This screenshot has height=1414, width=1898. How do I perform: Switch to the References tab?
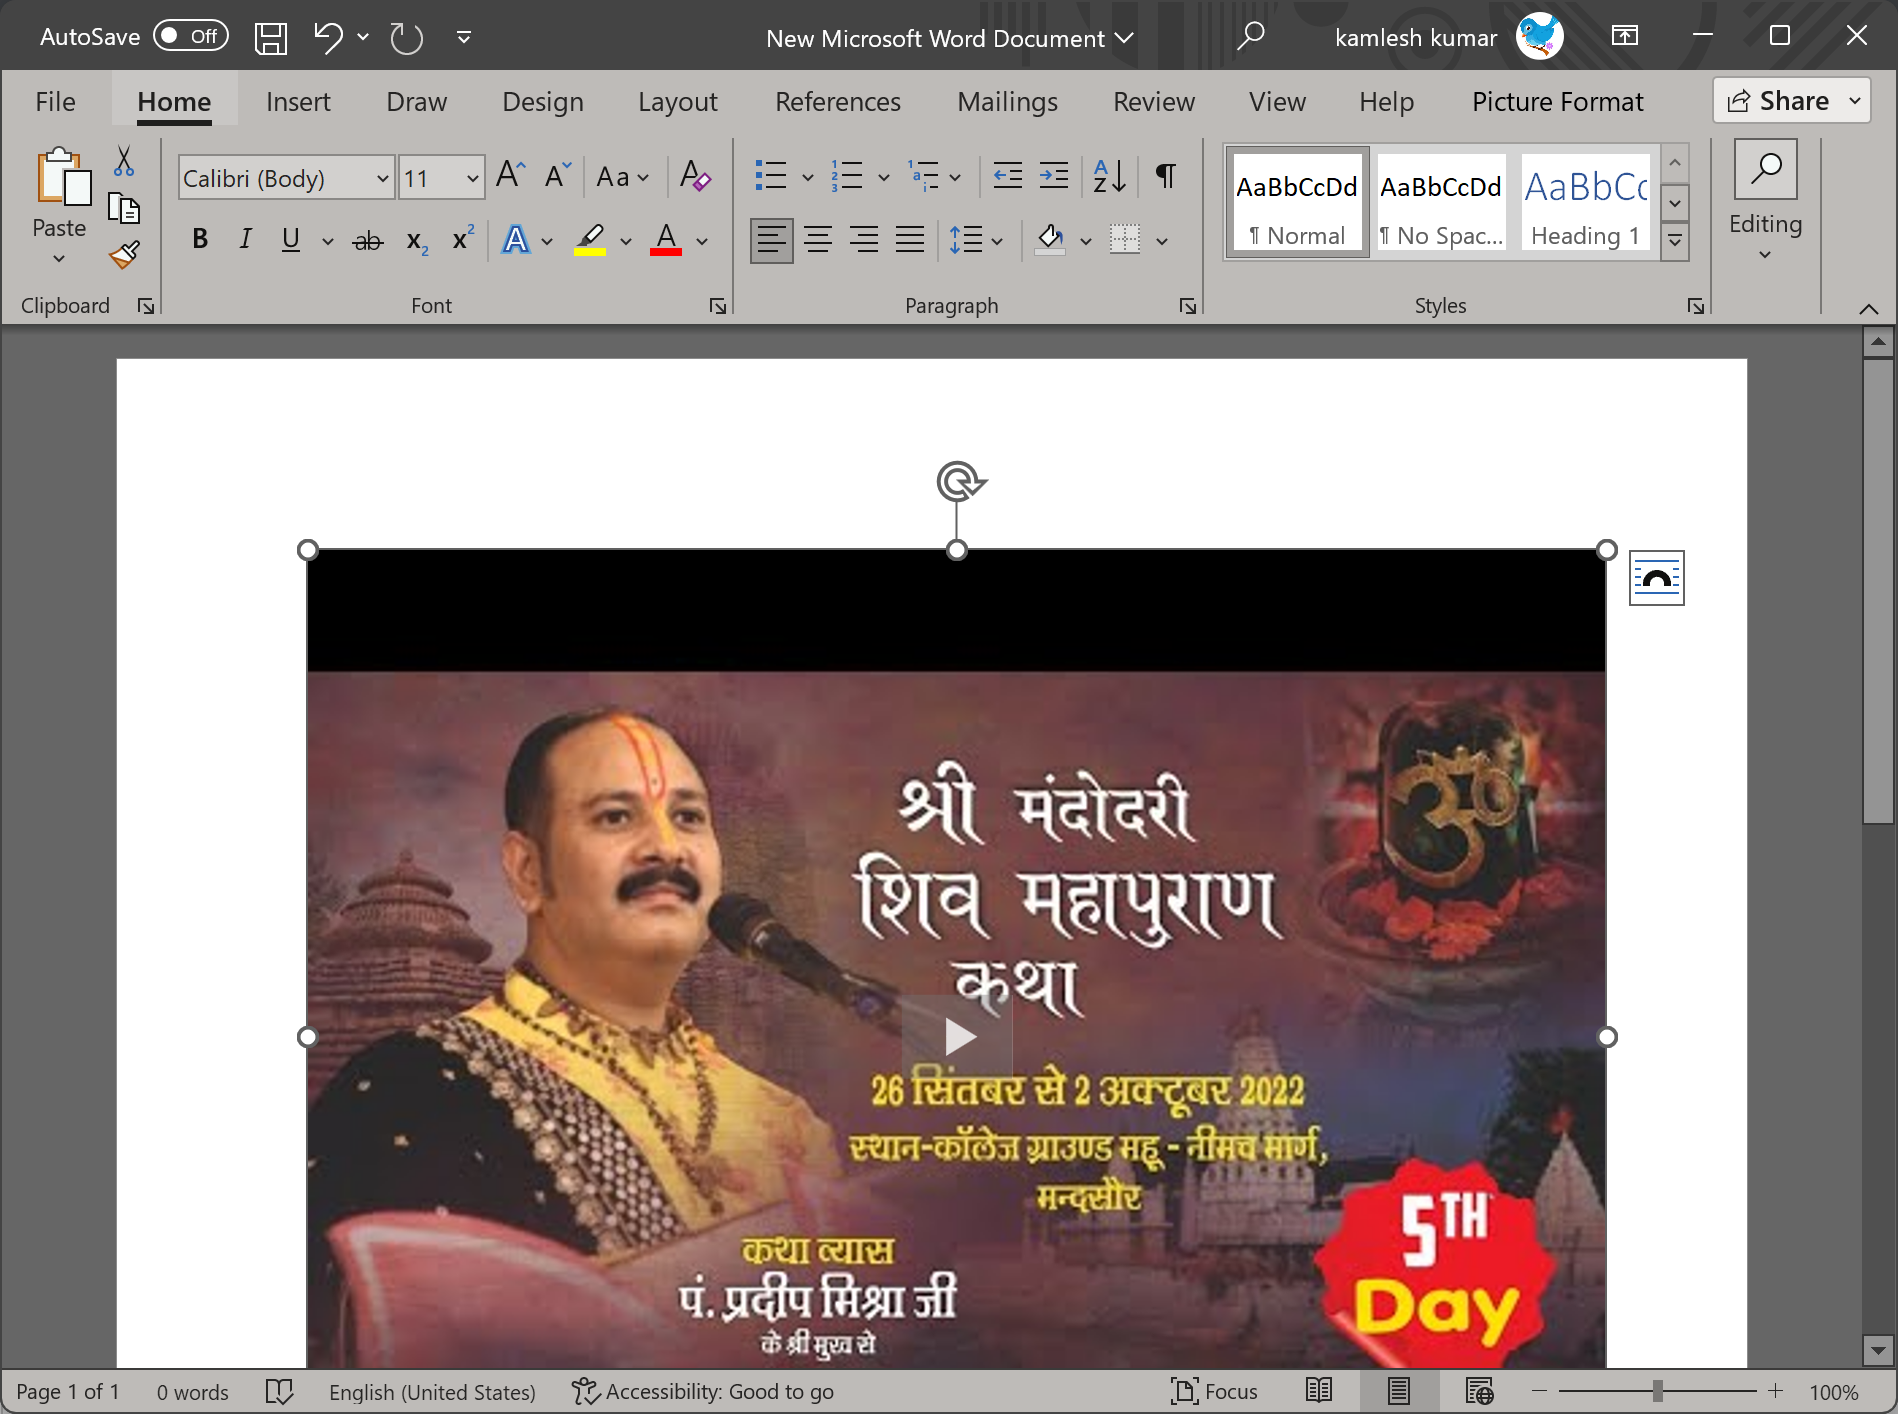(x=838, y=102)
